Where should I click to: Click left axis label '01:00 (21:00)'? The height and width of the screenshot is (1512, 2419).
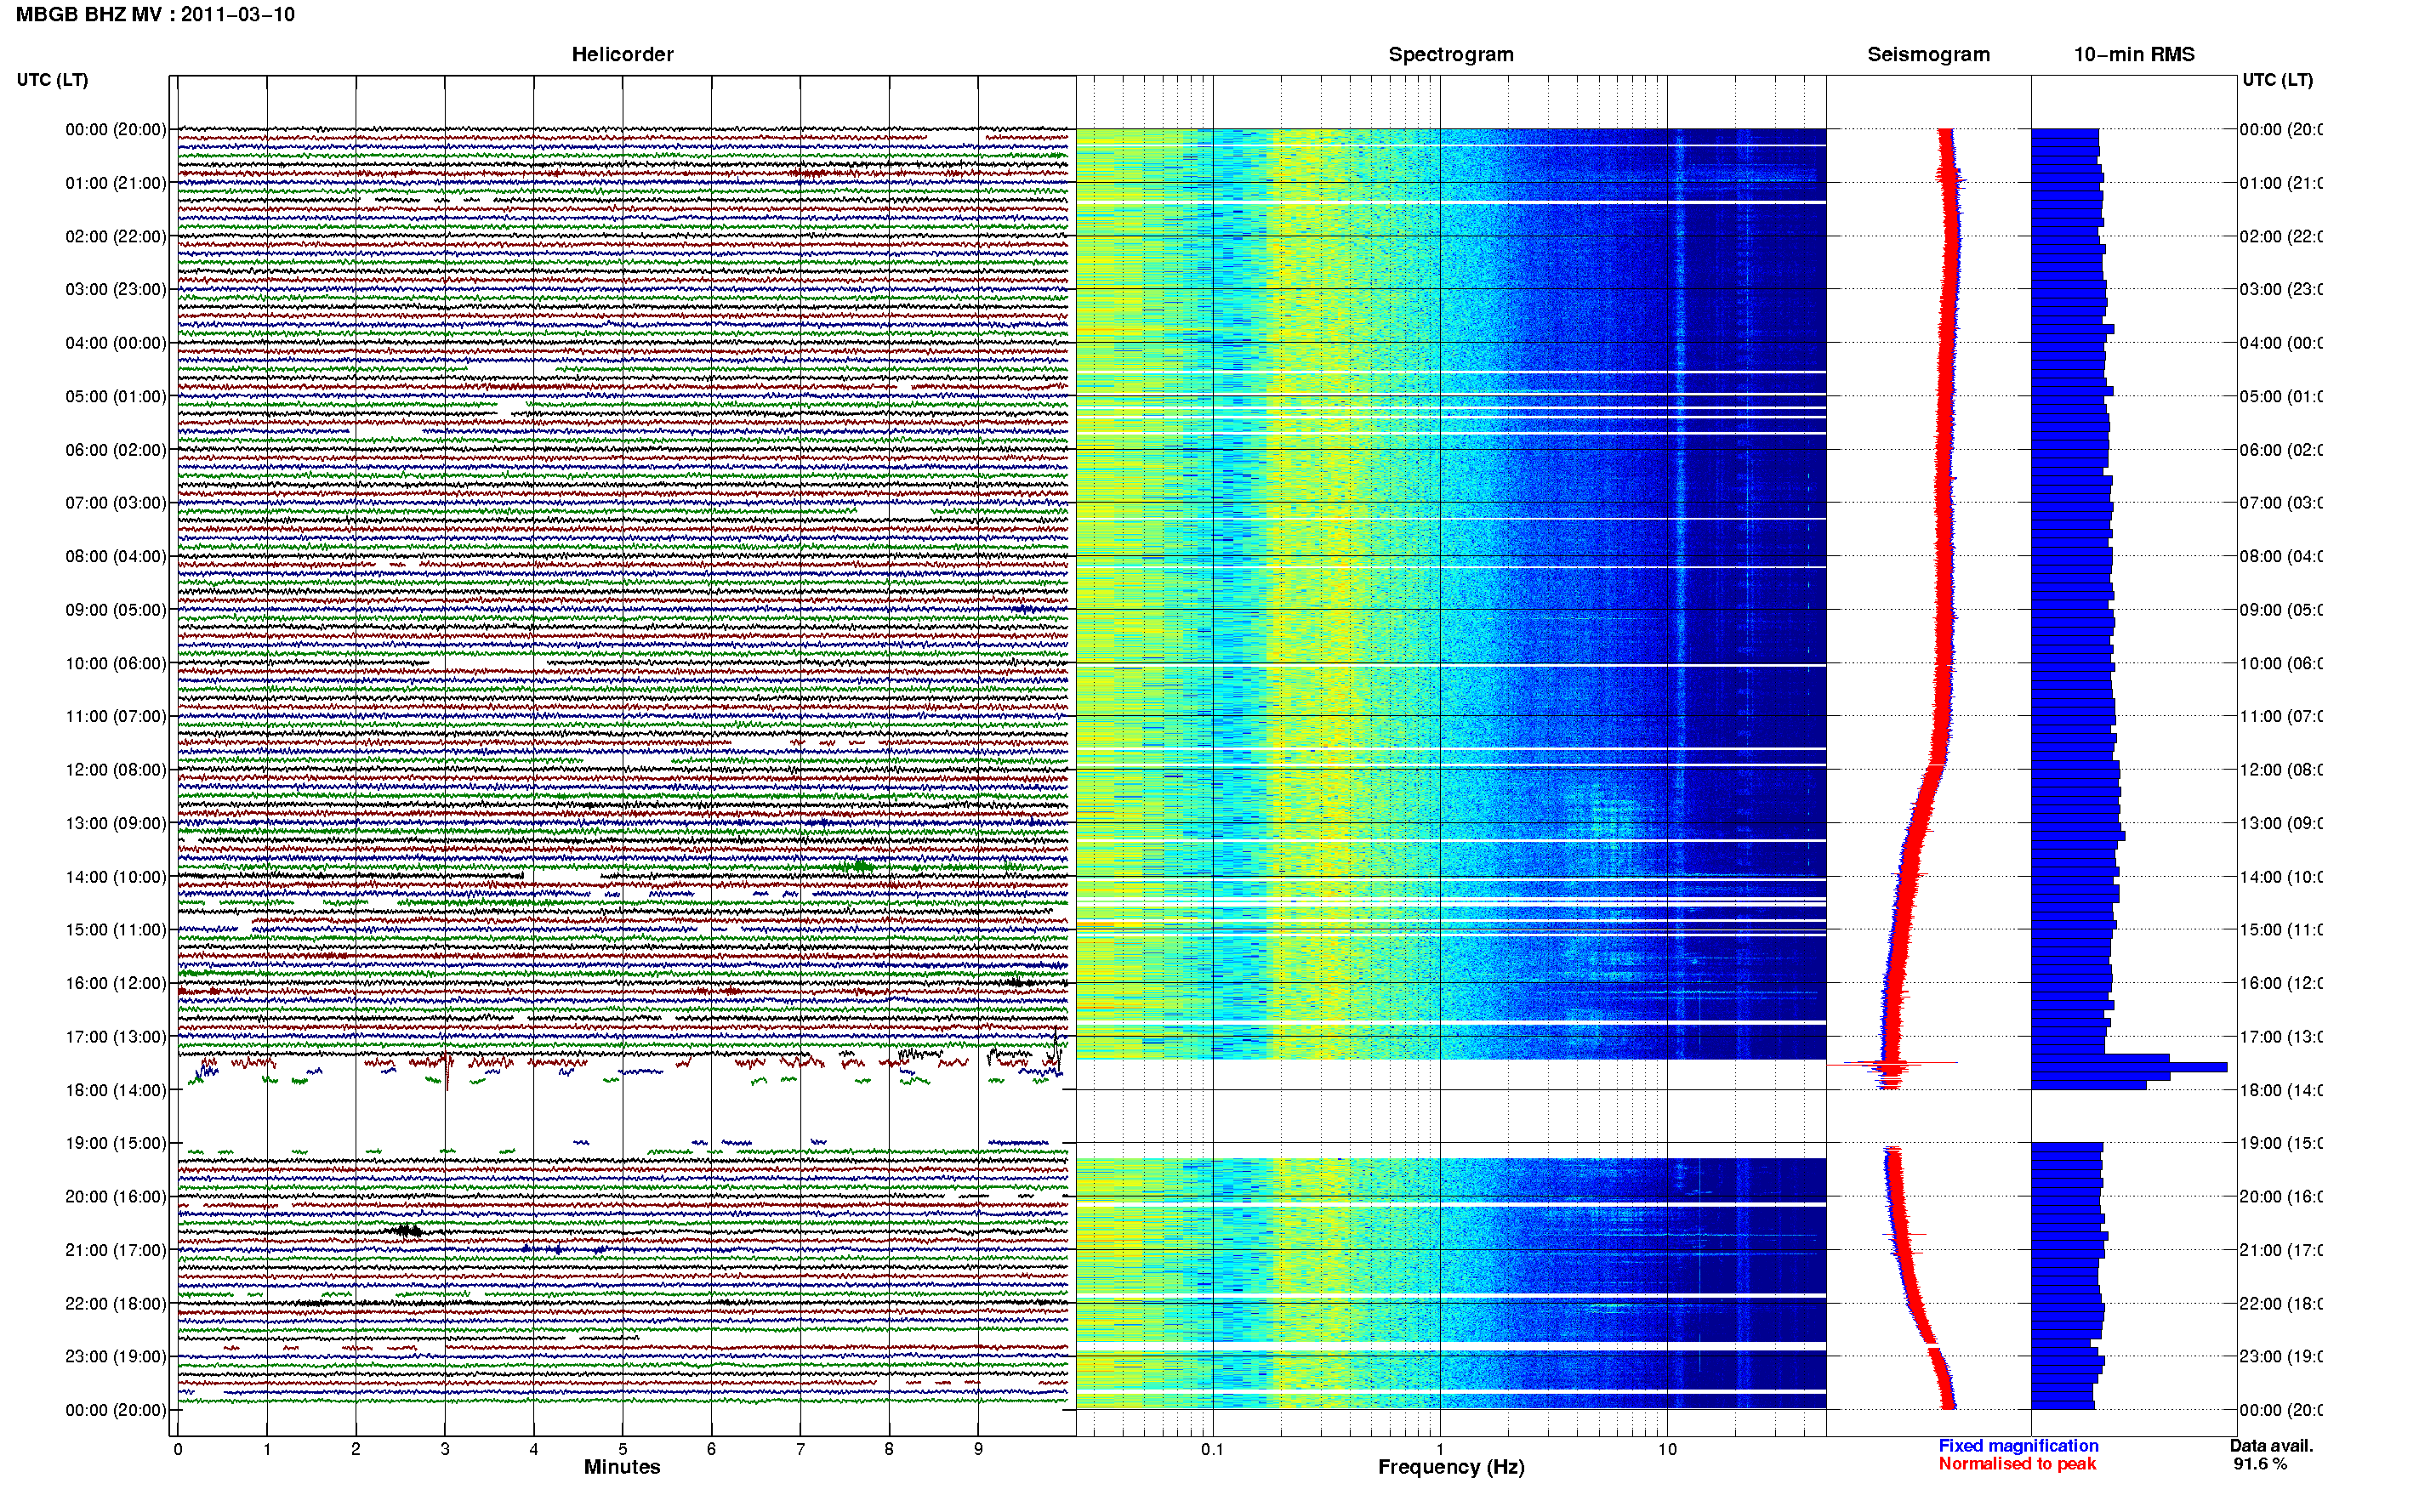116,183
